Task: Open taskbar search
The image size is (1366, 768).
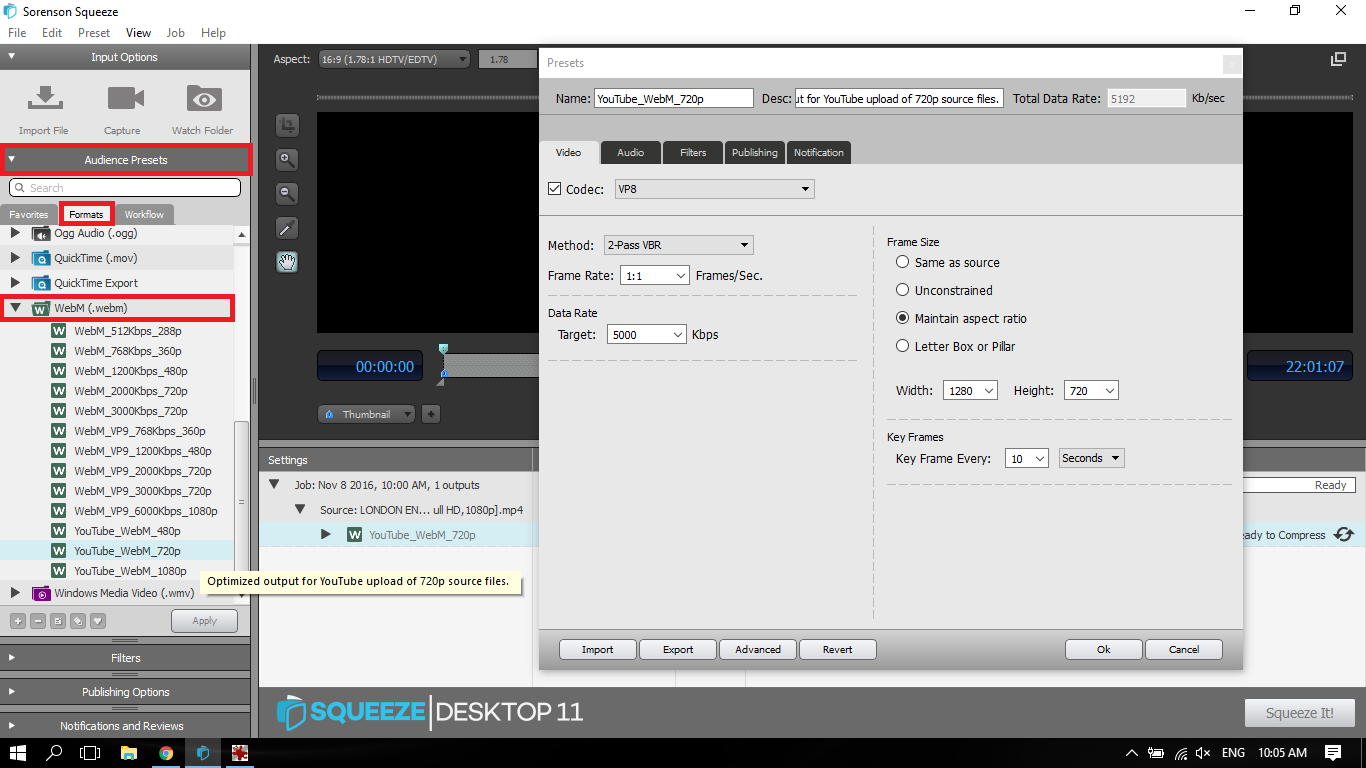Action: coord(55,753)
